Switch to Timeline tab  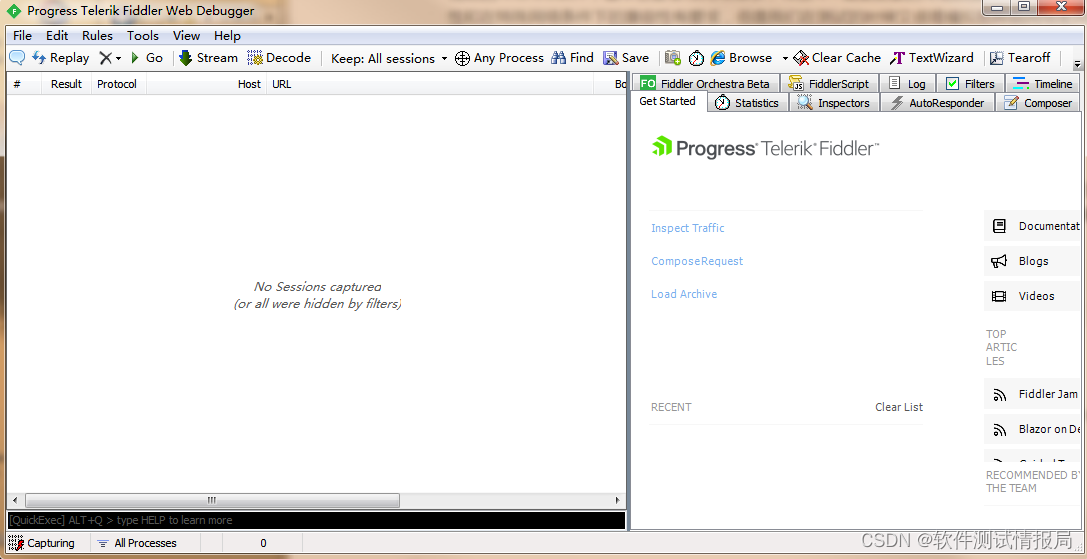click(1043, 83)
